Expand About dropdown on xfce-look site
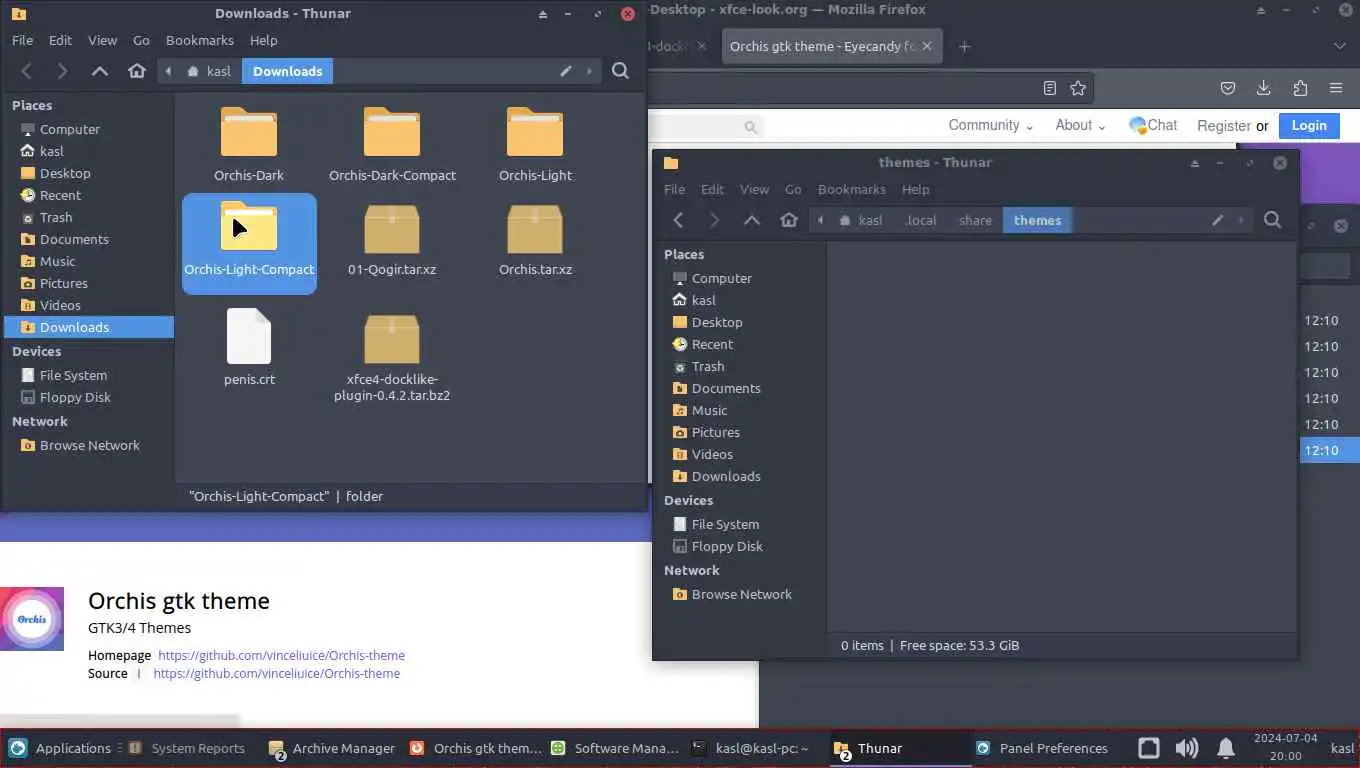Image resolution: width=1360 pixels, height=768 pixels. pos(1080,125)
